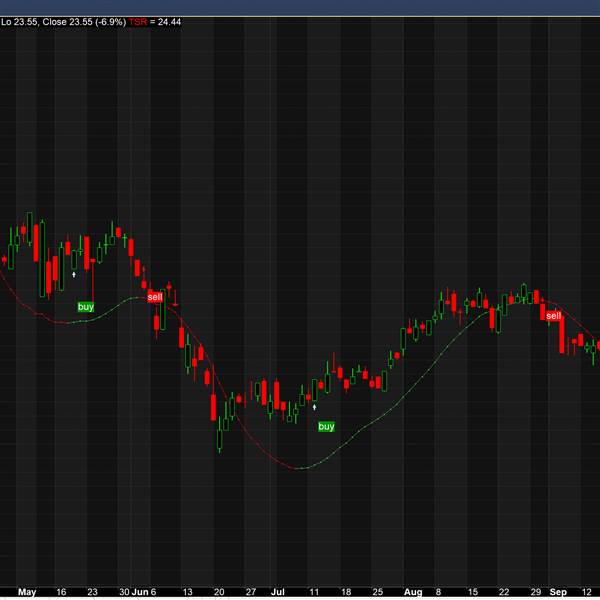Click the Sep label on date axis
Screen dimensions: 600x600
[x=558, y=592]
